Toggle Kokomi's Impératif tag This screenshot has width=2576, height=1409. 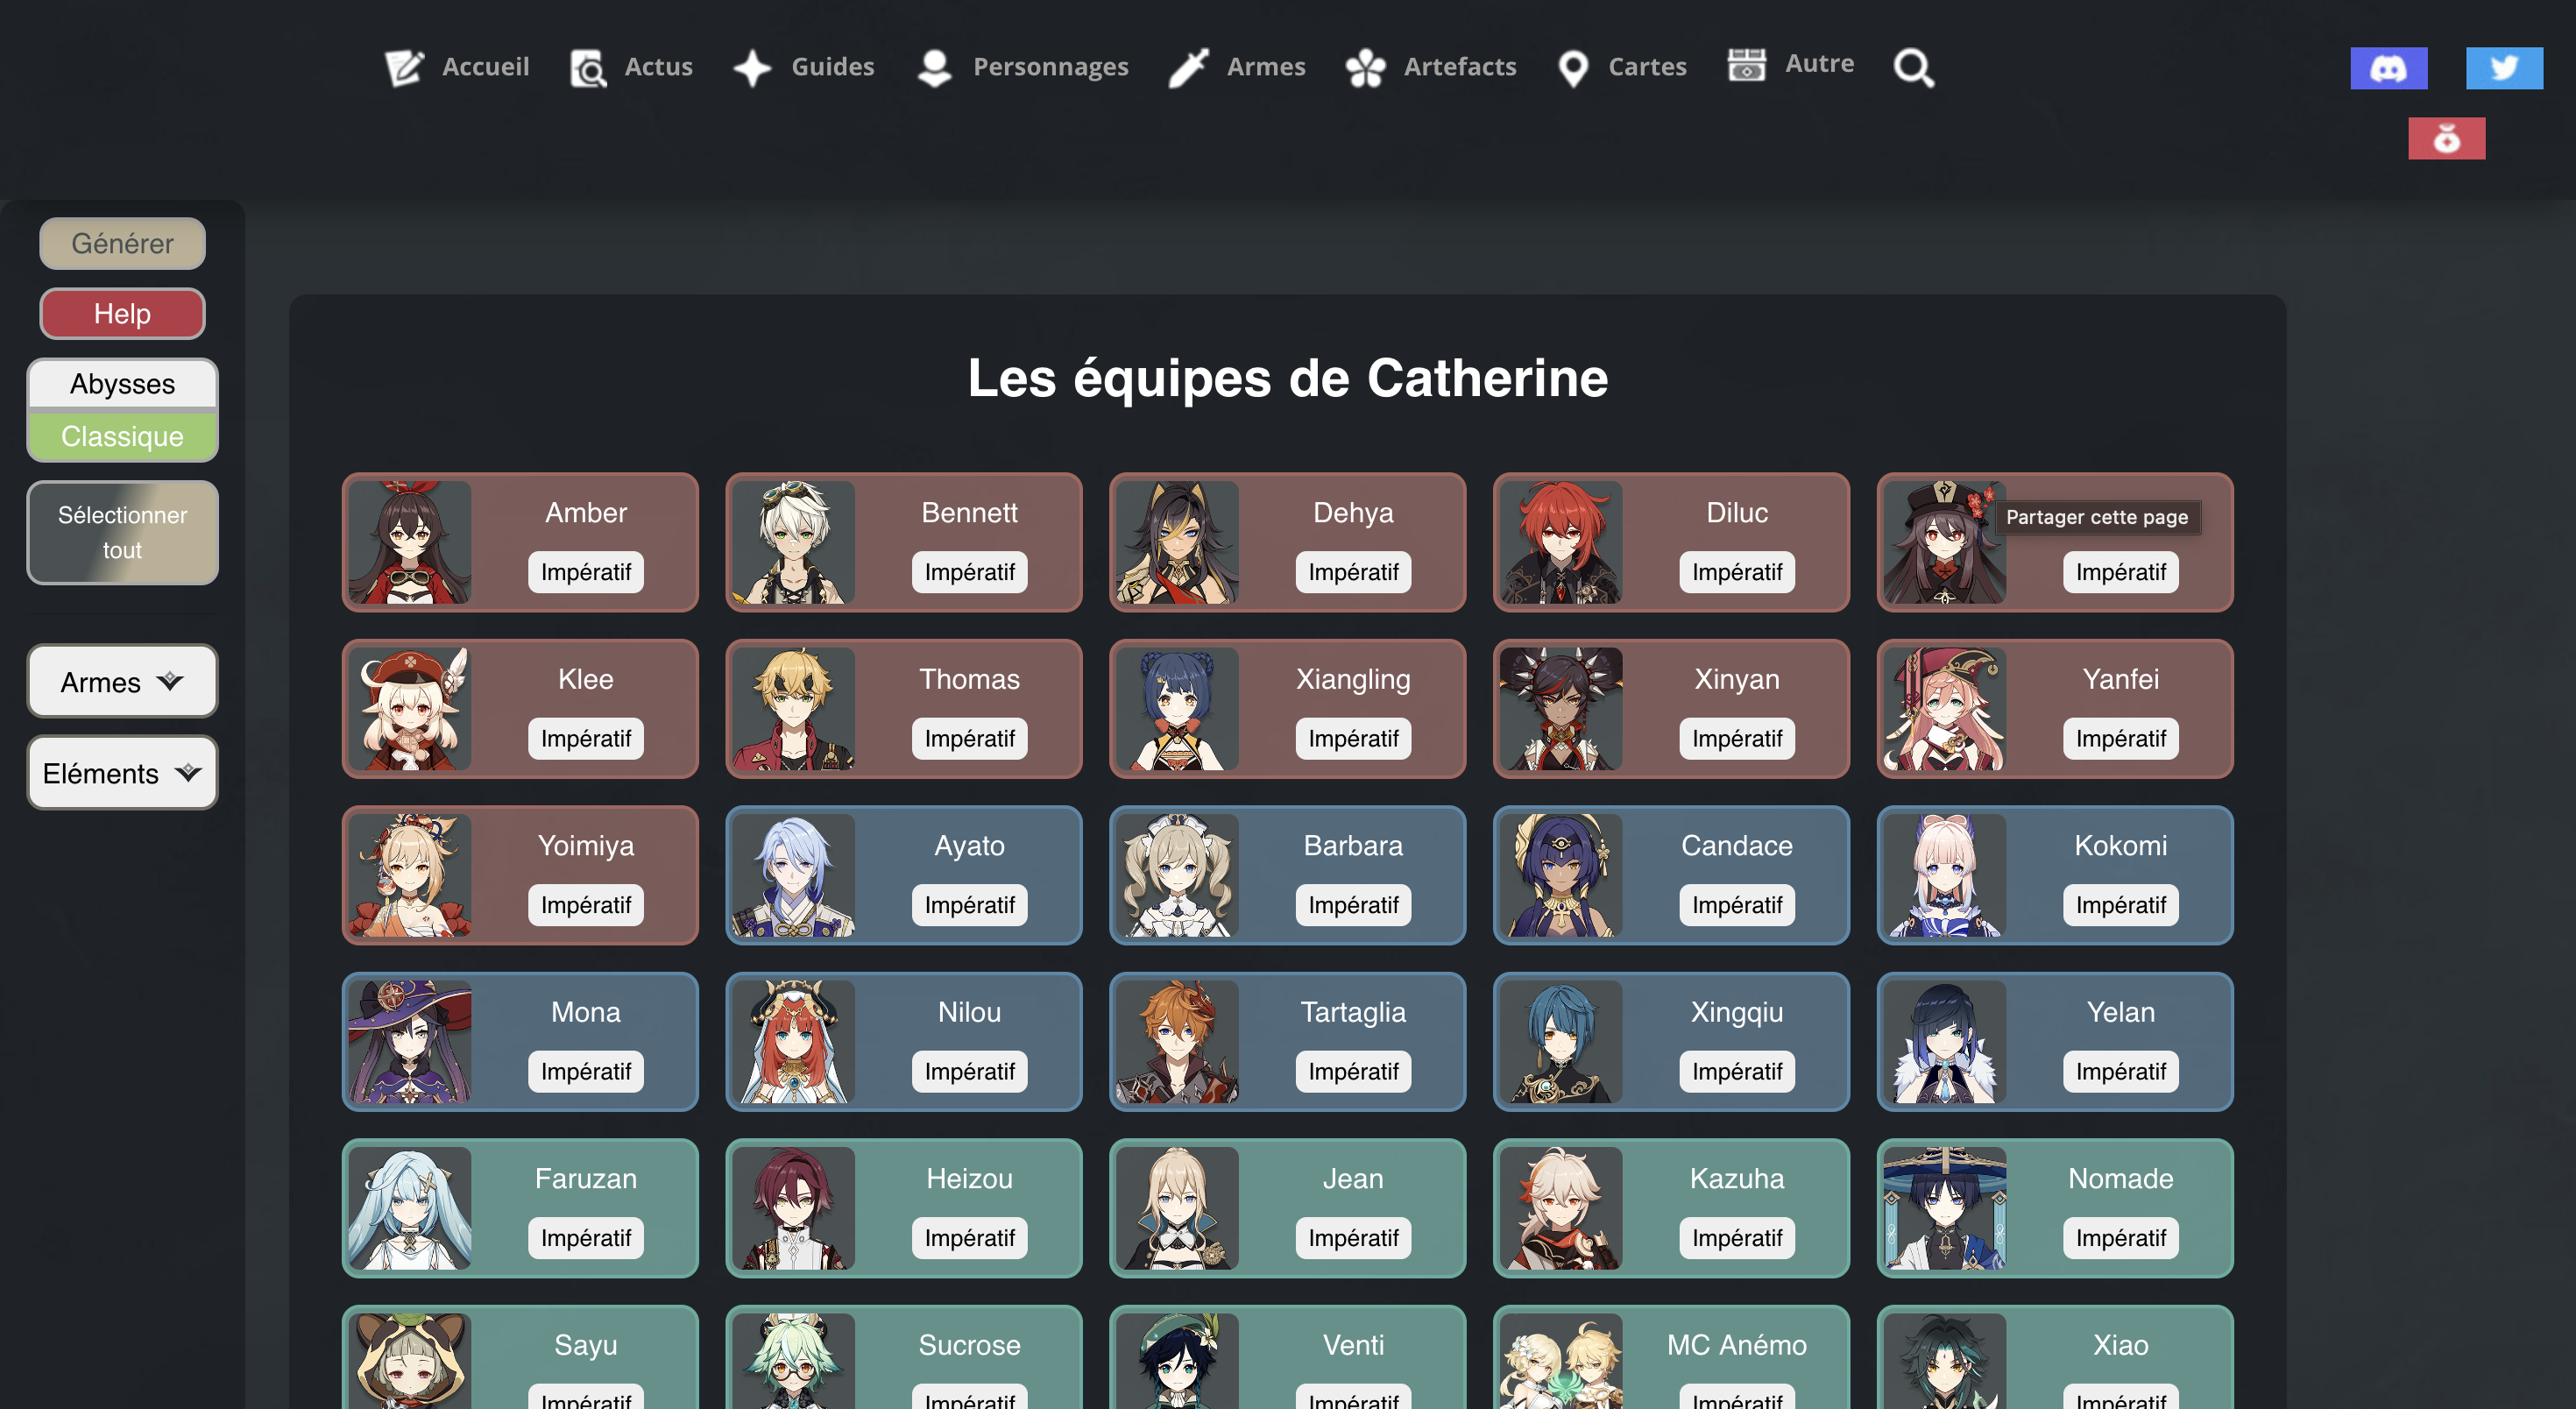(x=2120, y=905)
